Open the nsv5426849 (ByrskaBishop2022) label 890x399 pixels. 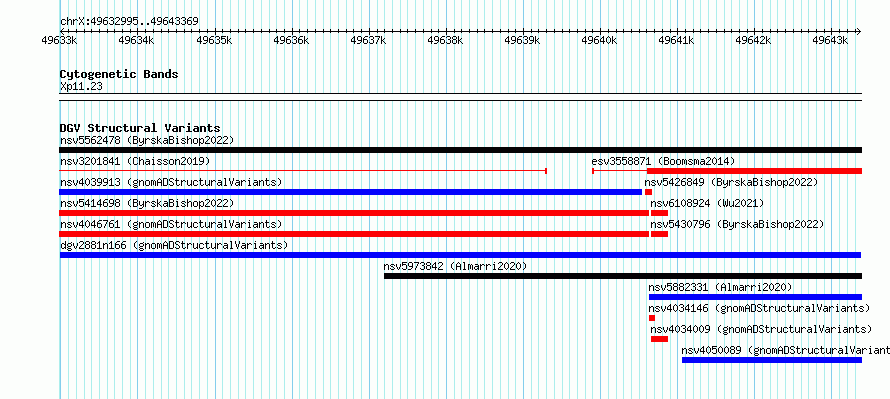tap(731, 182)
